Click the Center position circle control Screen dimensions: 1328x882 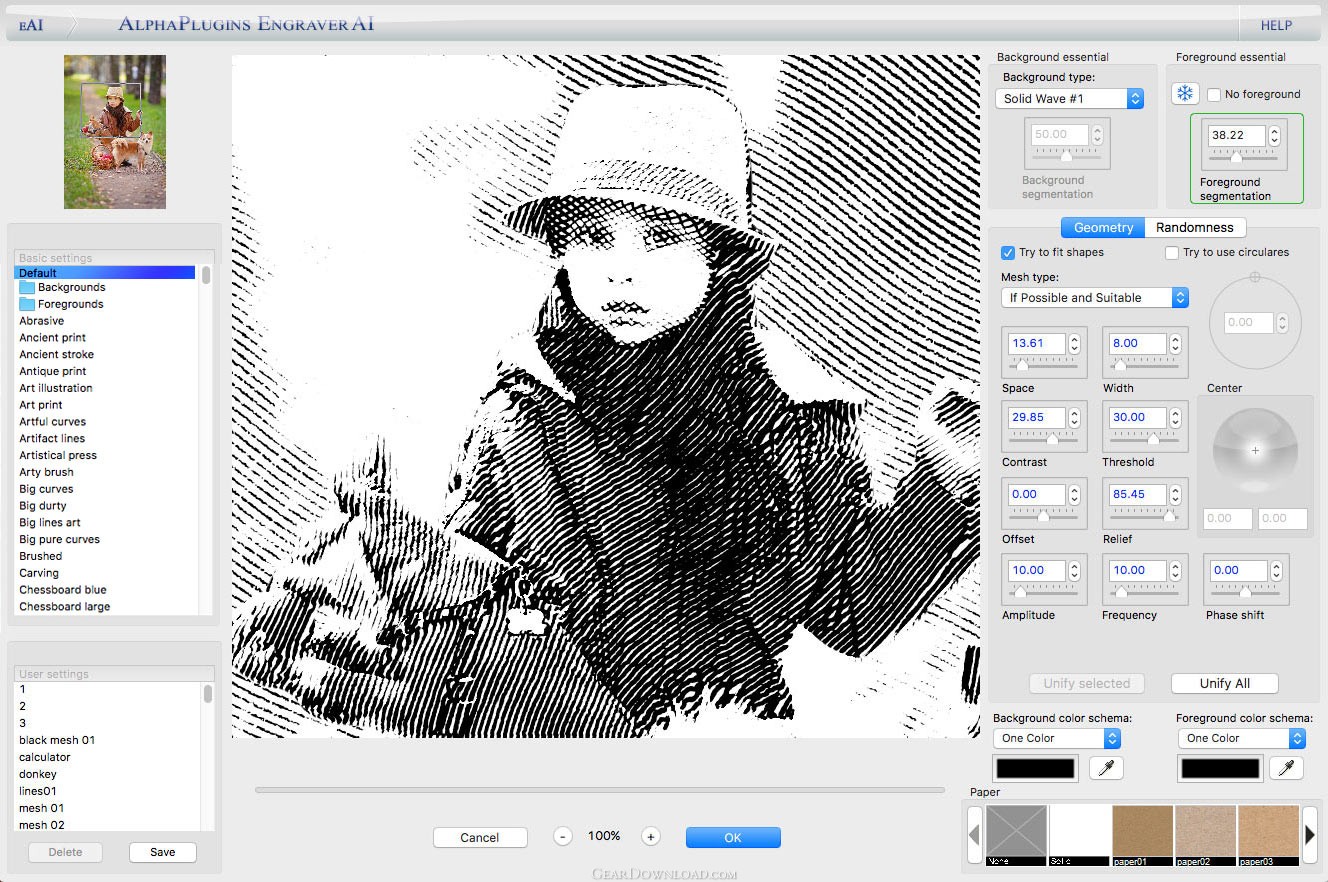click(1255, 323)
